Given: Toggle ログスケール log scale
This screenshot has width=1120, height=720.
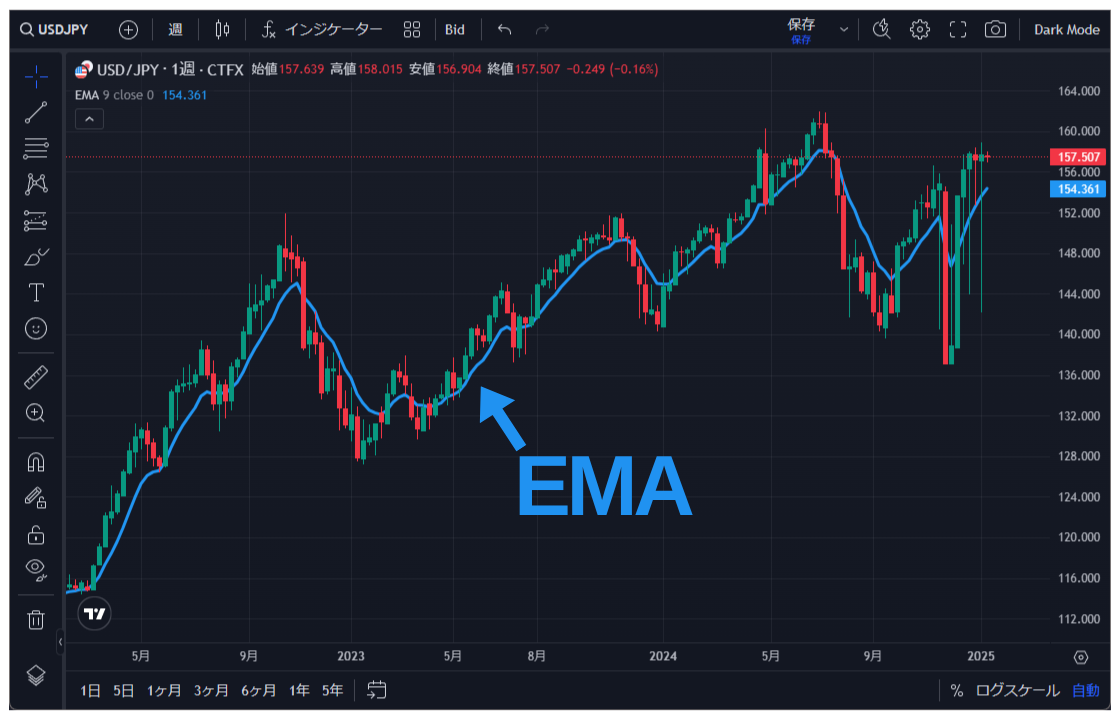Looking at the screenshot, I should coord(1018,691).
